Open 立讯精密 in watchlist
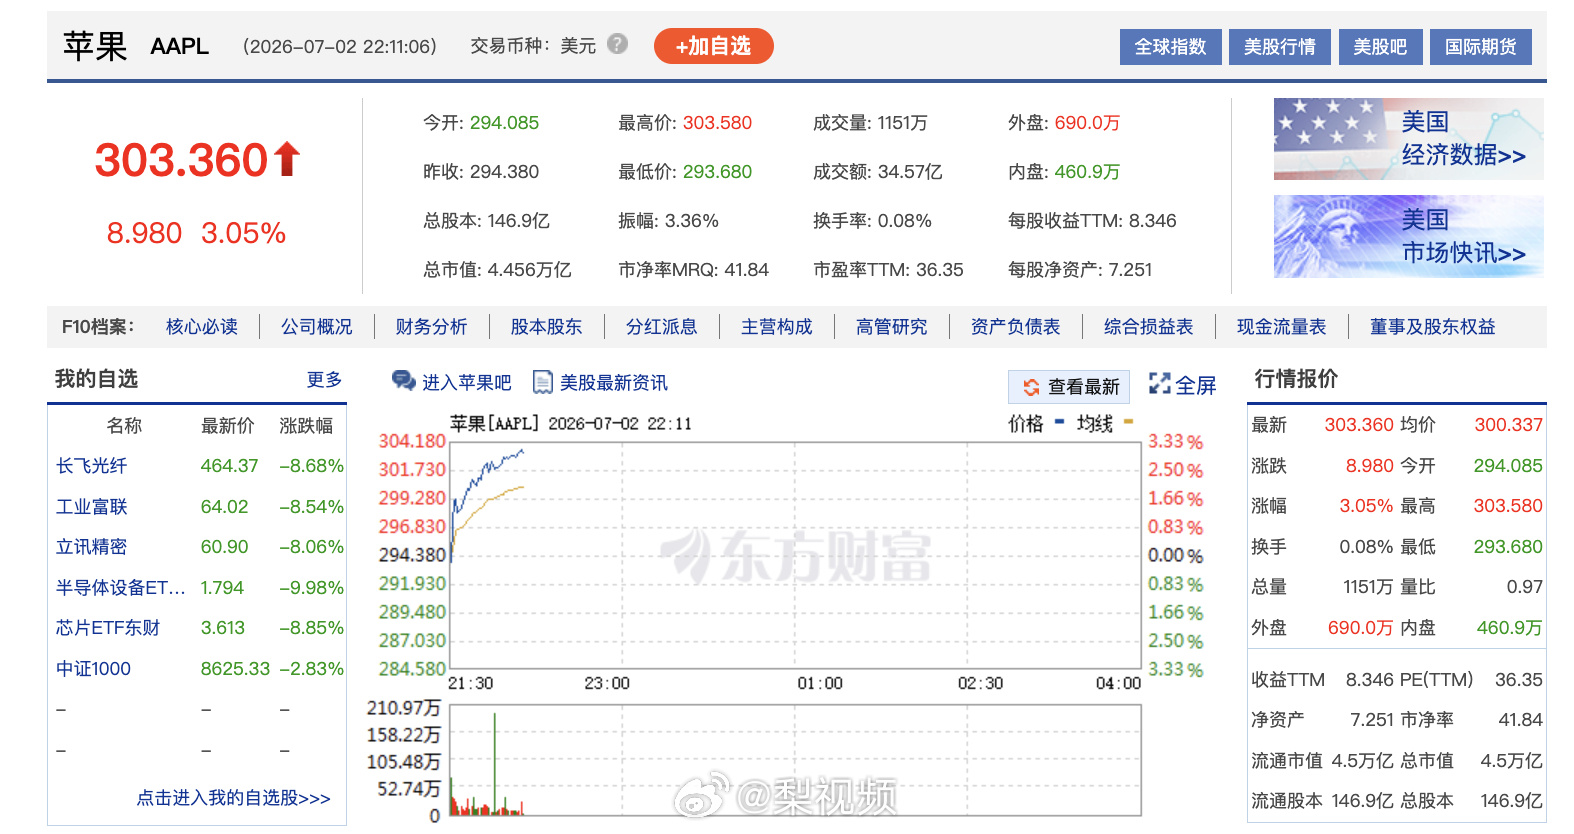Viewport: 1574px width, 834px height. click(92, 547)
